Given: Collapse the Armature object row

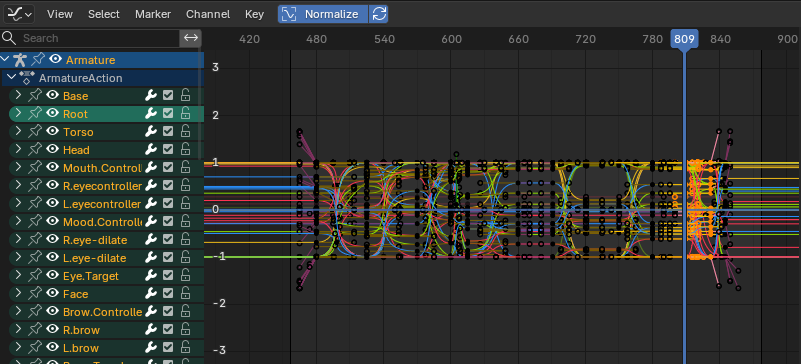Looking at the screenshot, I should pos(6,60).
